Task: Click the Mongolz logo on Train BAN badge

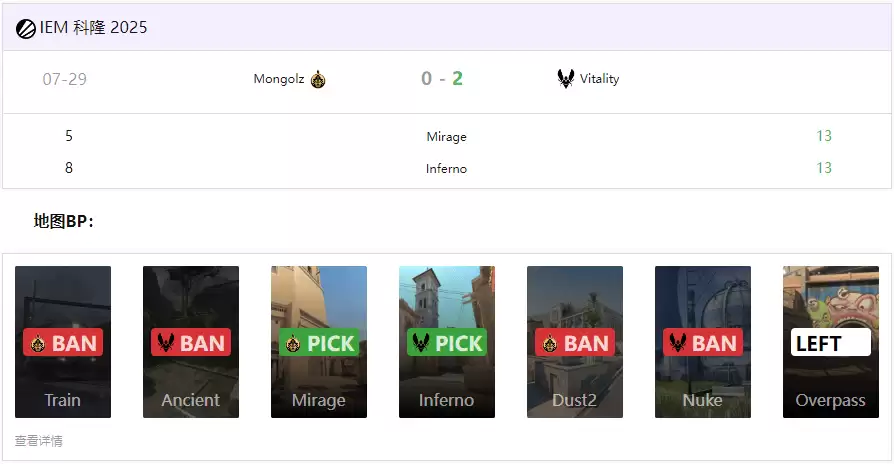Action: (x=38, y=343)
